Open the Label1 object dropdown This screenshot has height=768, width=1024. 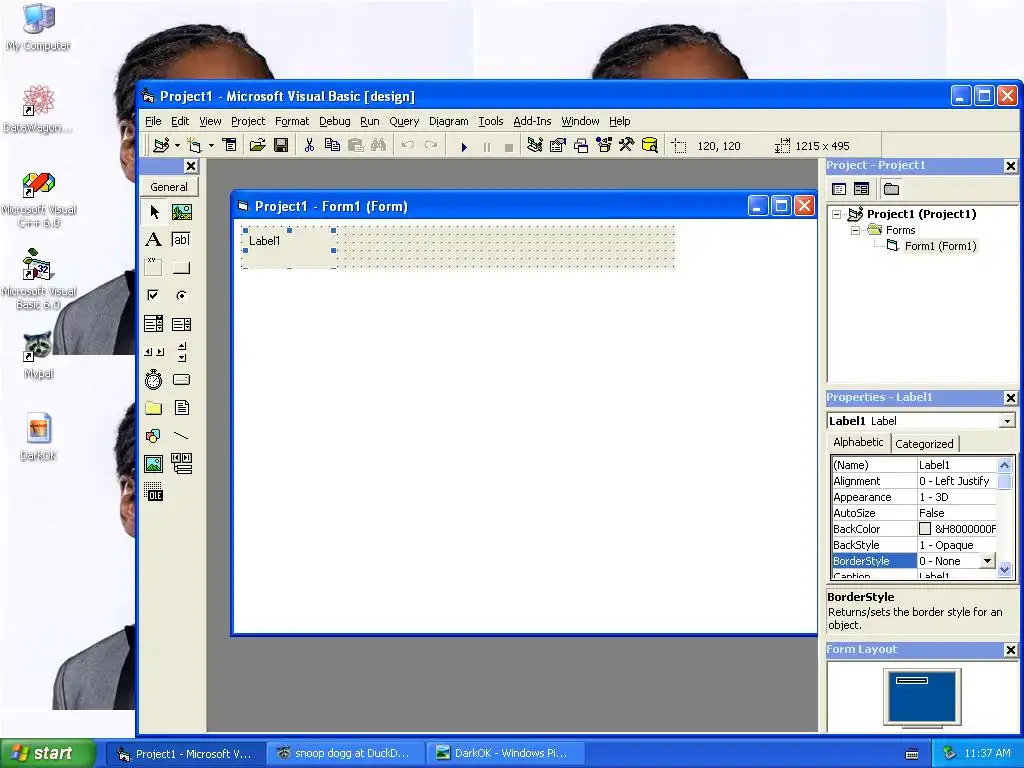click(1006, 421)
